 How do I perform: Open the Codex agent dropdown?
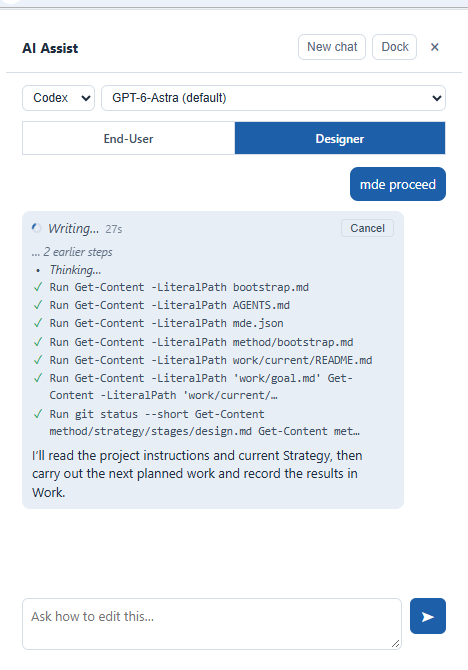click(x=59, y=98)
